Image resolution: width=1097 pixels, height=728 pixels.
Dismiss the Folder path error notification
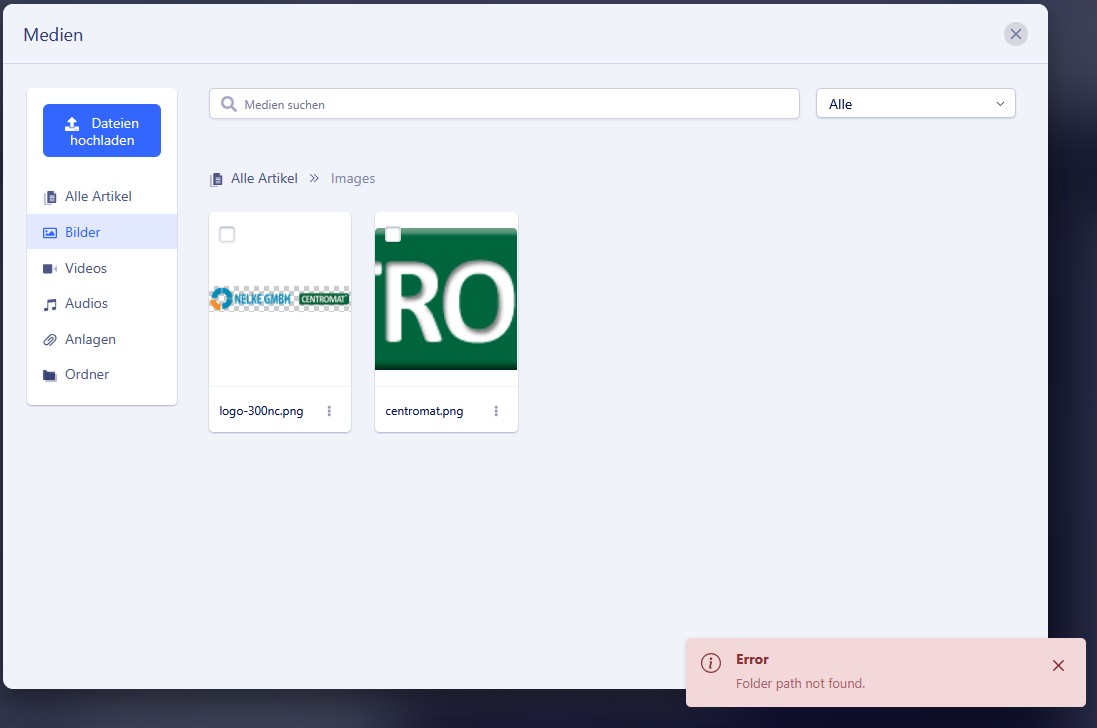pyautogui.click(x=1058, y=666)
